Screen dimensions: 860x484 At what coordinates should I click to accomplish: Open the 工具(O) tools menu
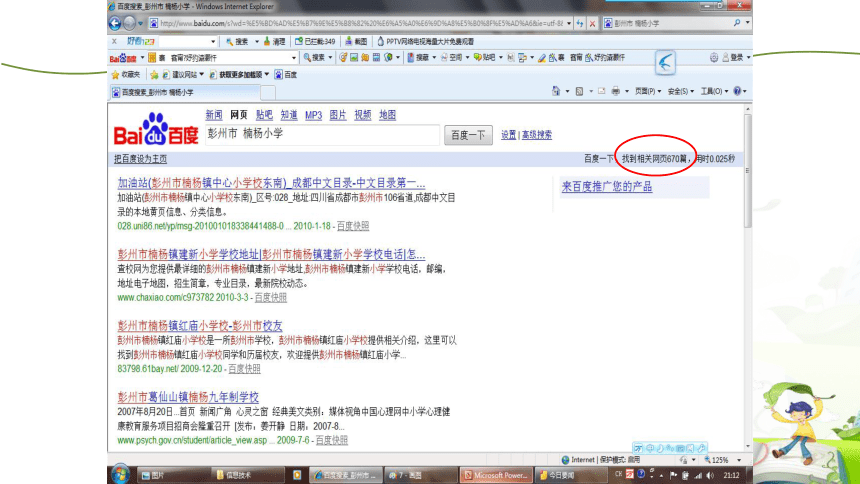[x=714, y=91]
